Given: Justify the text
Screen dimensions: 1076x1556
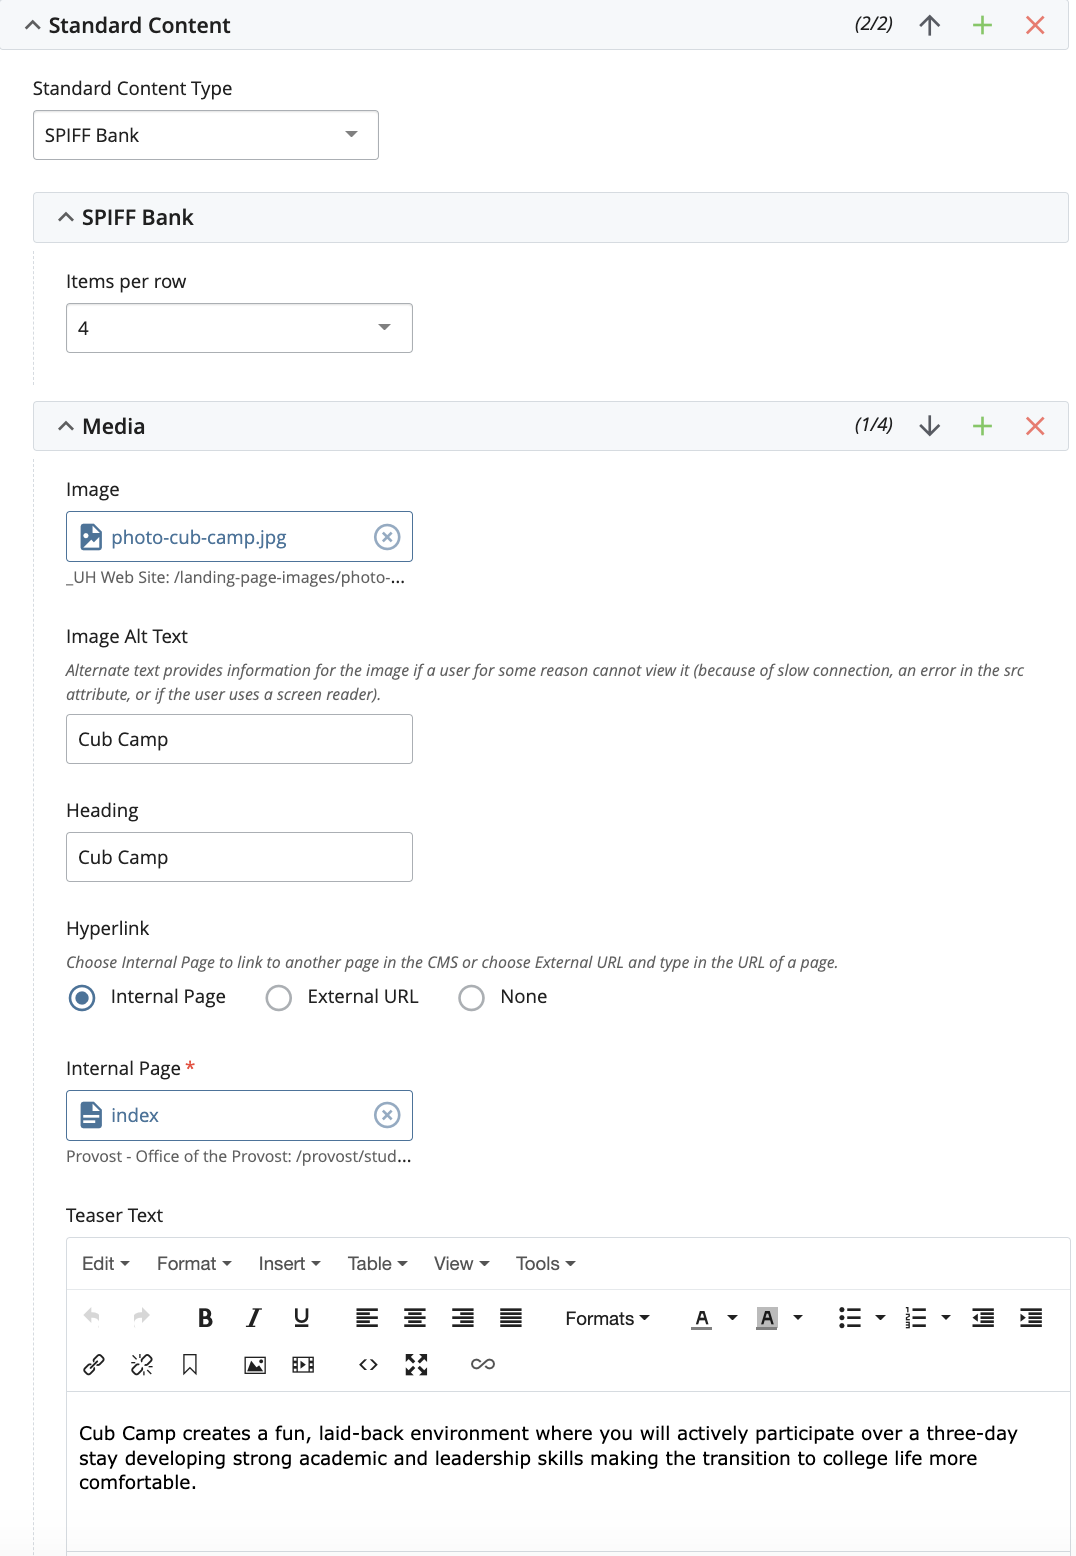Looking at the screenshot, I should 511,1318.
